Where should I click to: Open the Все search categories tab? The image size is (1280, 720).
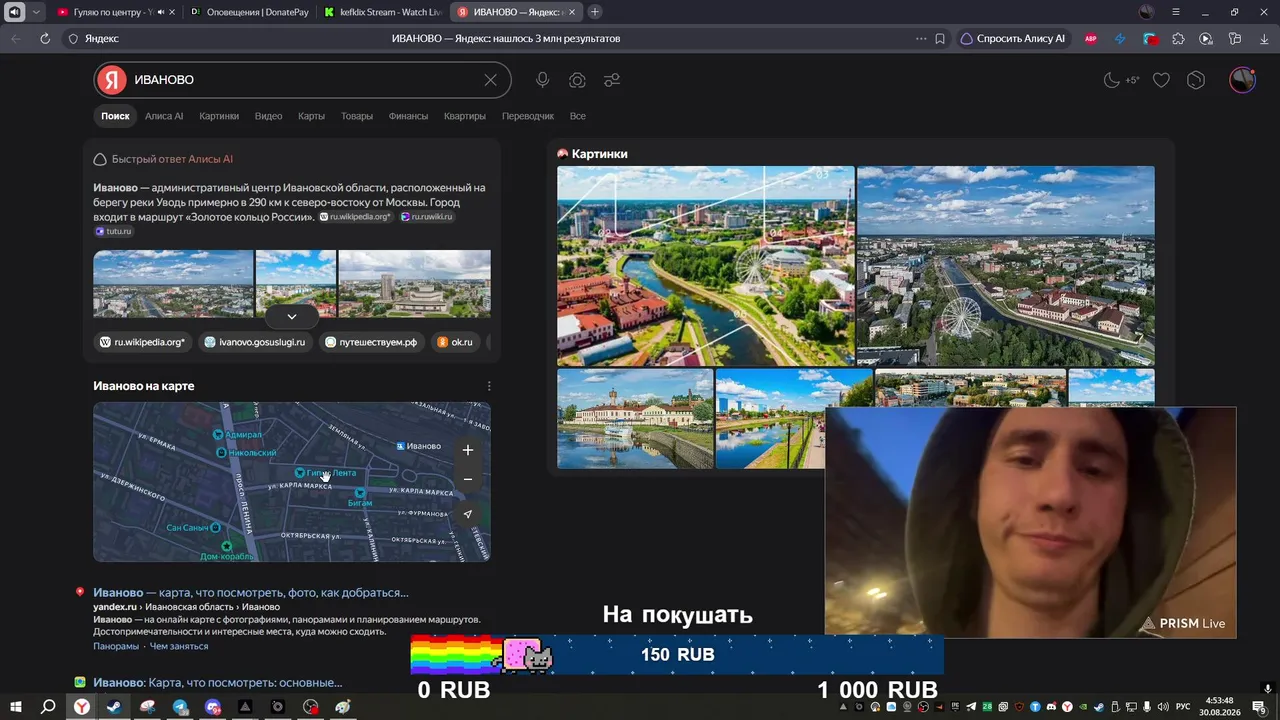point(578,116)
